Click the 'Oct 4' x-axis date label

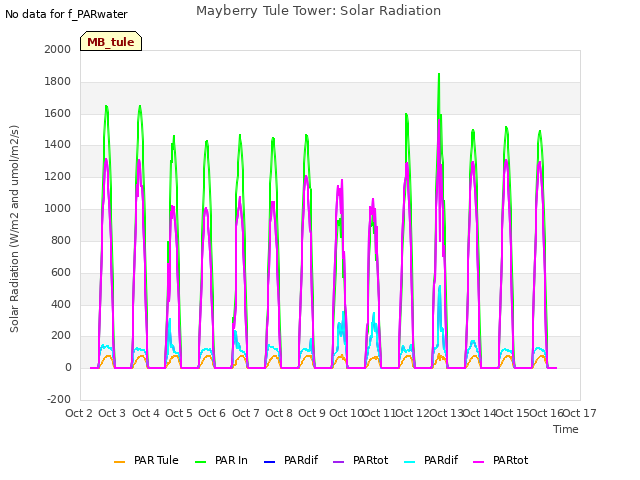pyautogui.click(x=146, y=413)
